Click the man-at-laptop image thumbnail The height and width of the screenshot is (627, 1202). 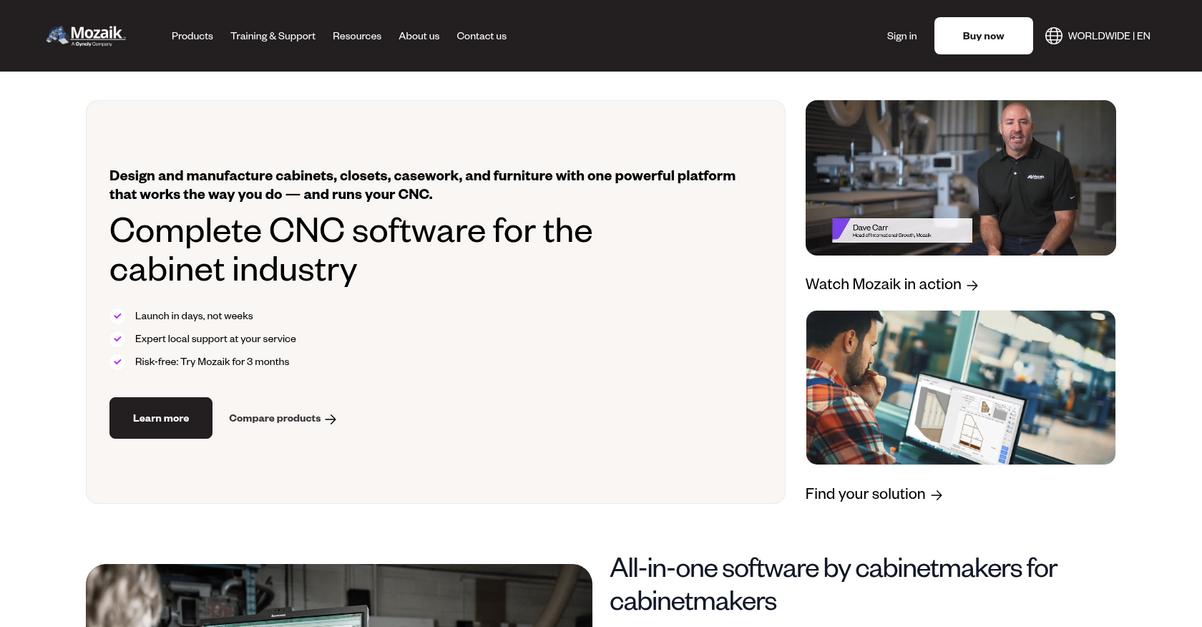pyautogui.click(x=961, y=388)
